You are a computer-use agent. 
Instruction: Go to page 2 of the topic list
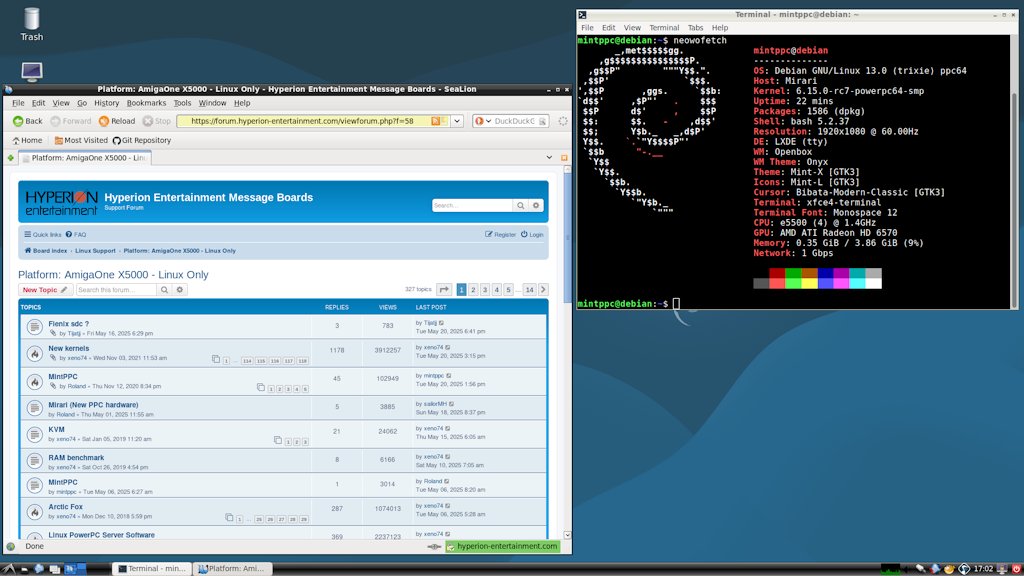point(473,290)
